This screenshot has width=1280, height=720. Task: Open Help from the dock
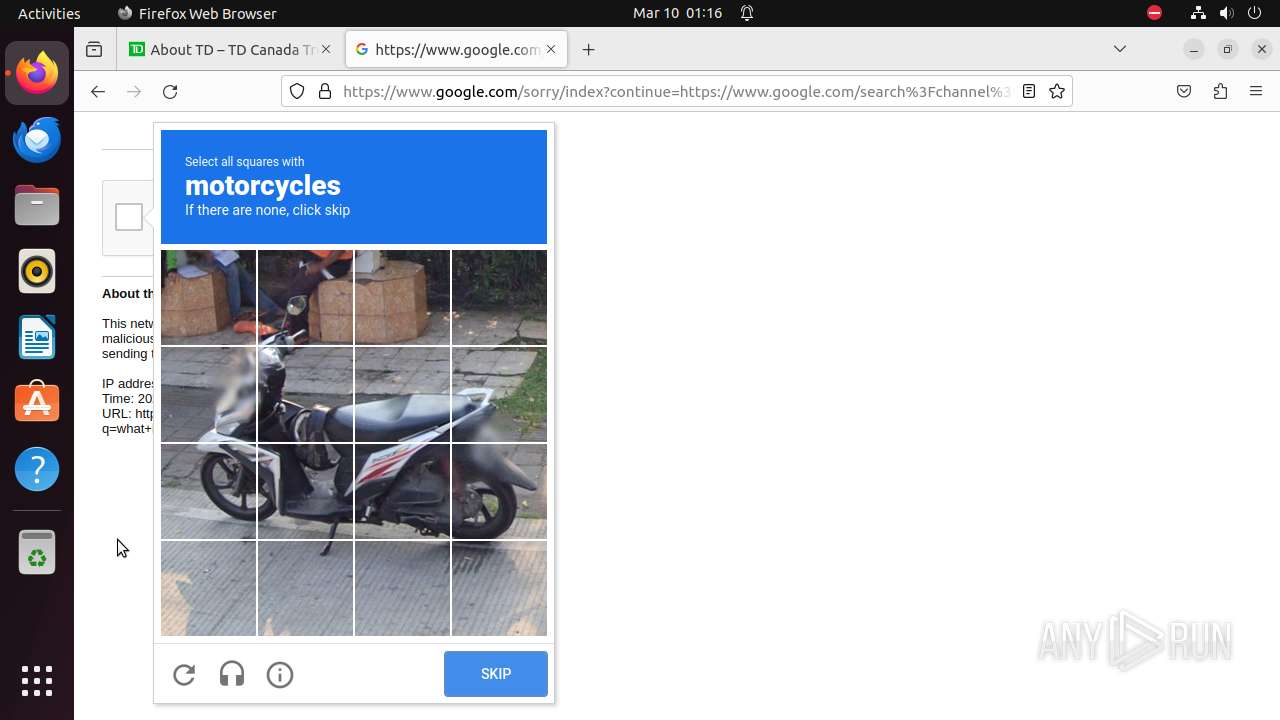coord(37,469)
